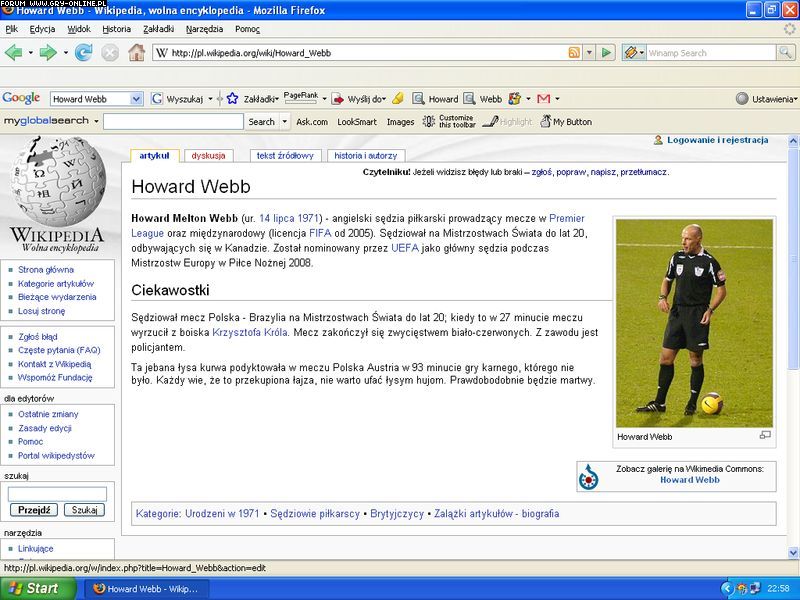Click the green Go arrow beside the address bar
Viewport: 800px width, 600px height.
pos(606,53)
